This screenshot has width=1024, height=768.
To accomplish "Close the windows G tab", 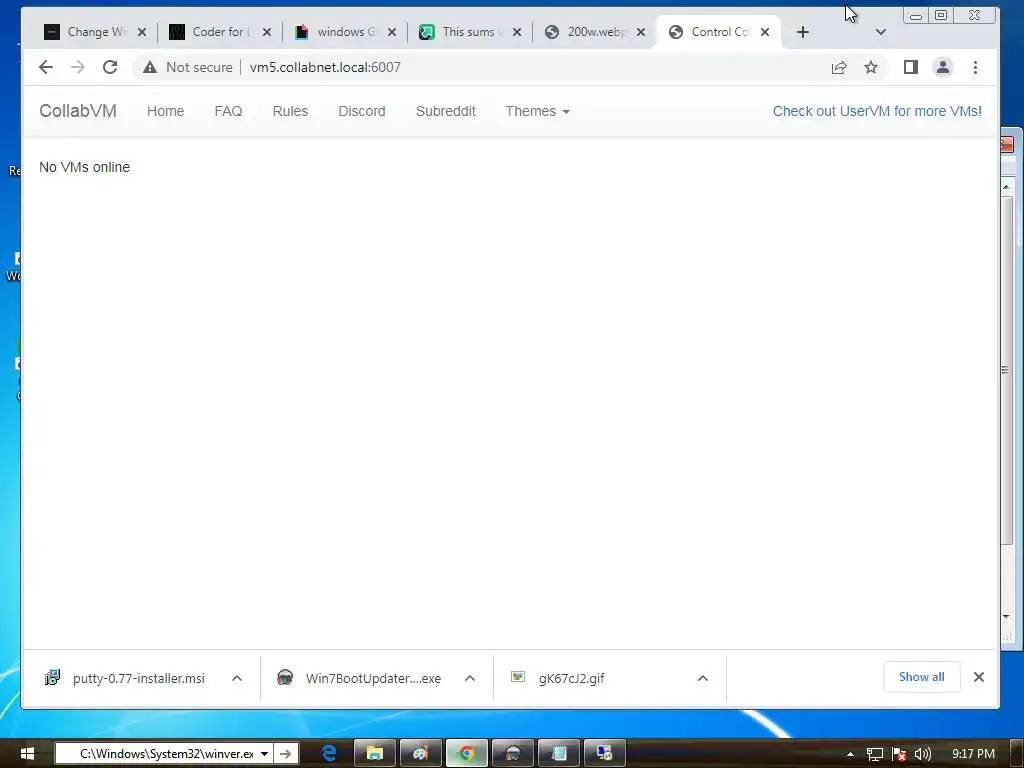I will (392, 32).
